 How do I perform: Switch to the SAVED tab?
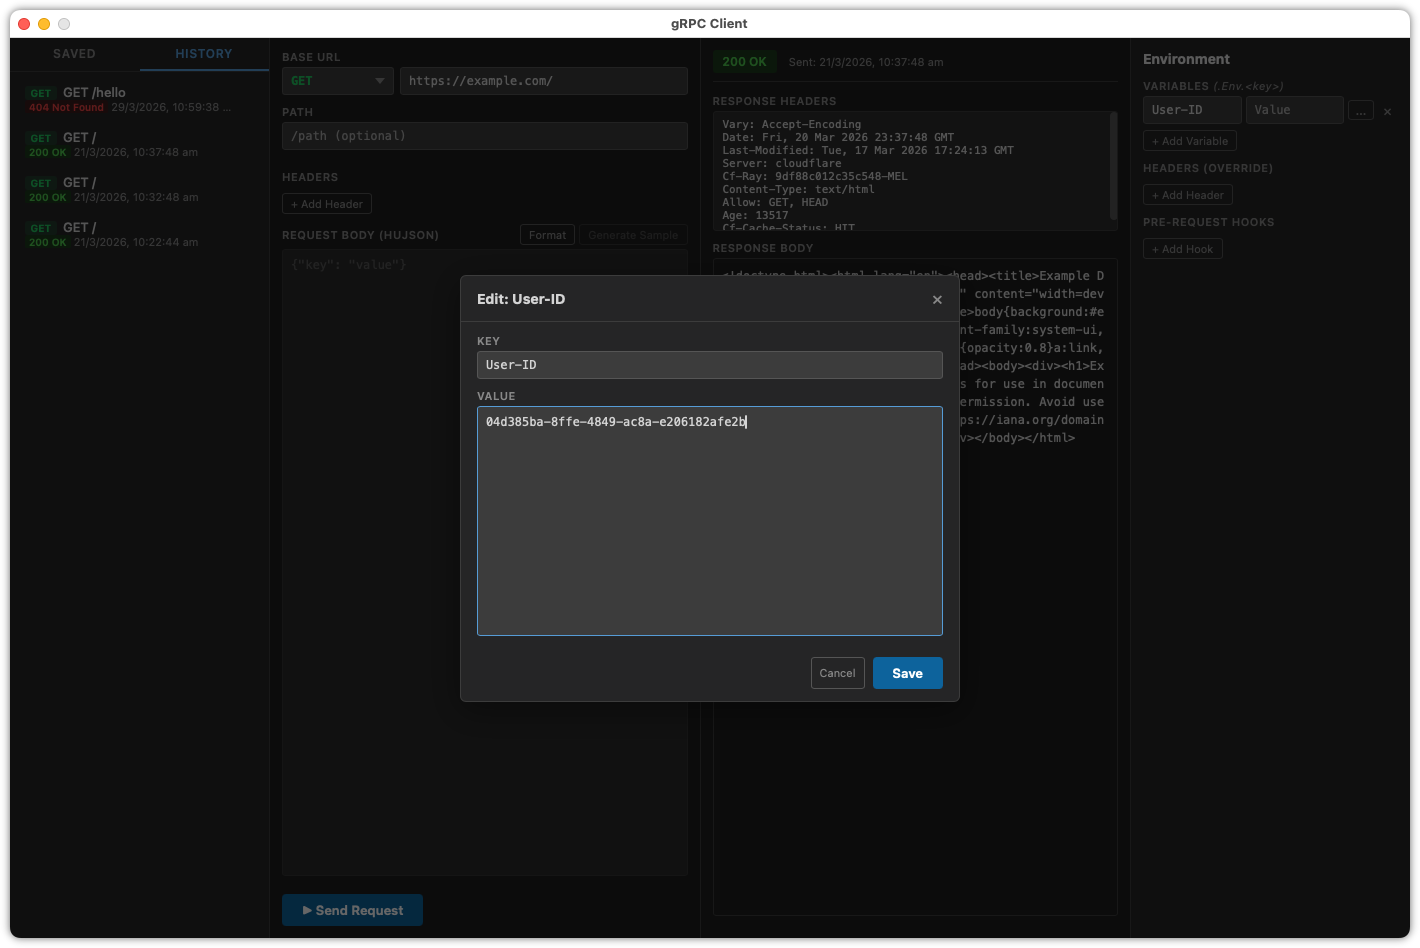pos(75,54)
